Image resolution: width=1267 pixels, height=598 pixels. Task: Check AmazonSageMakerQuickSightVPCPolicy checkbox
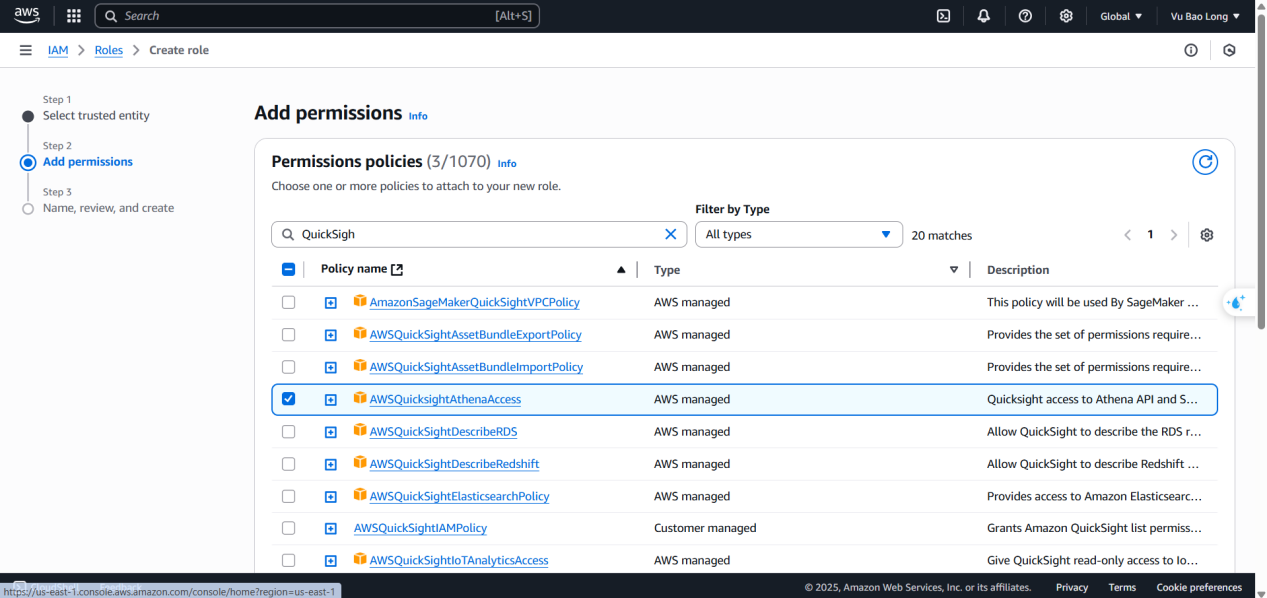tap(289, 302)
